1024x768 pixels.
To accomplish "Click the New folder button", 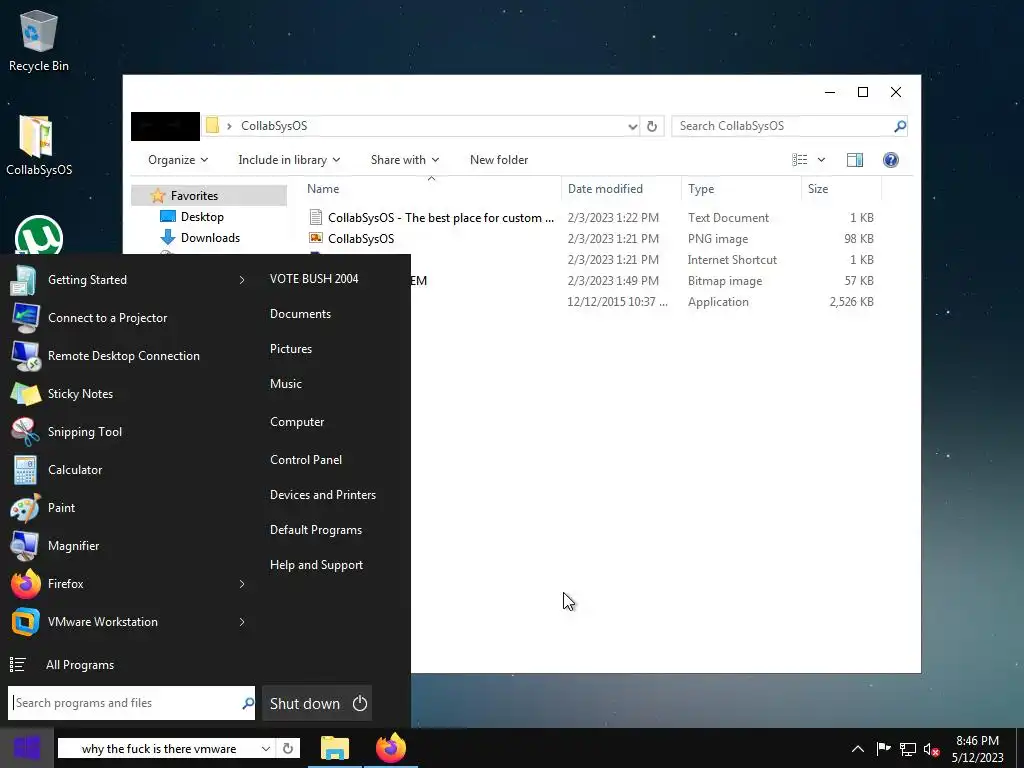I will (499, 160).
